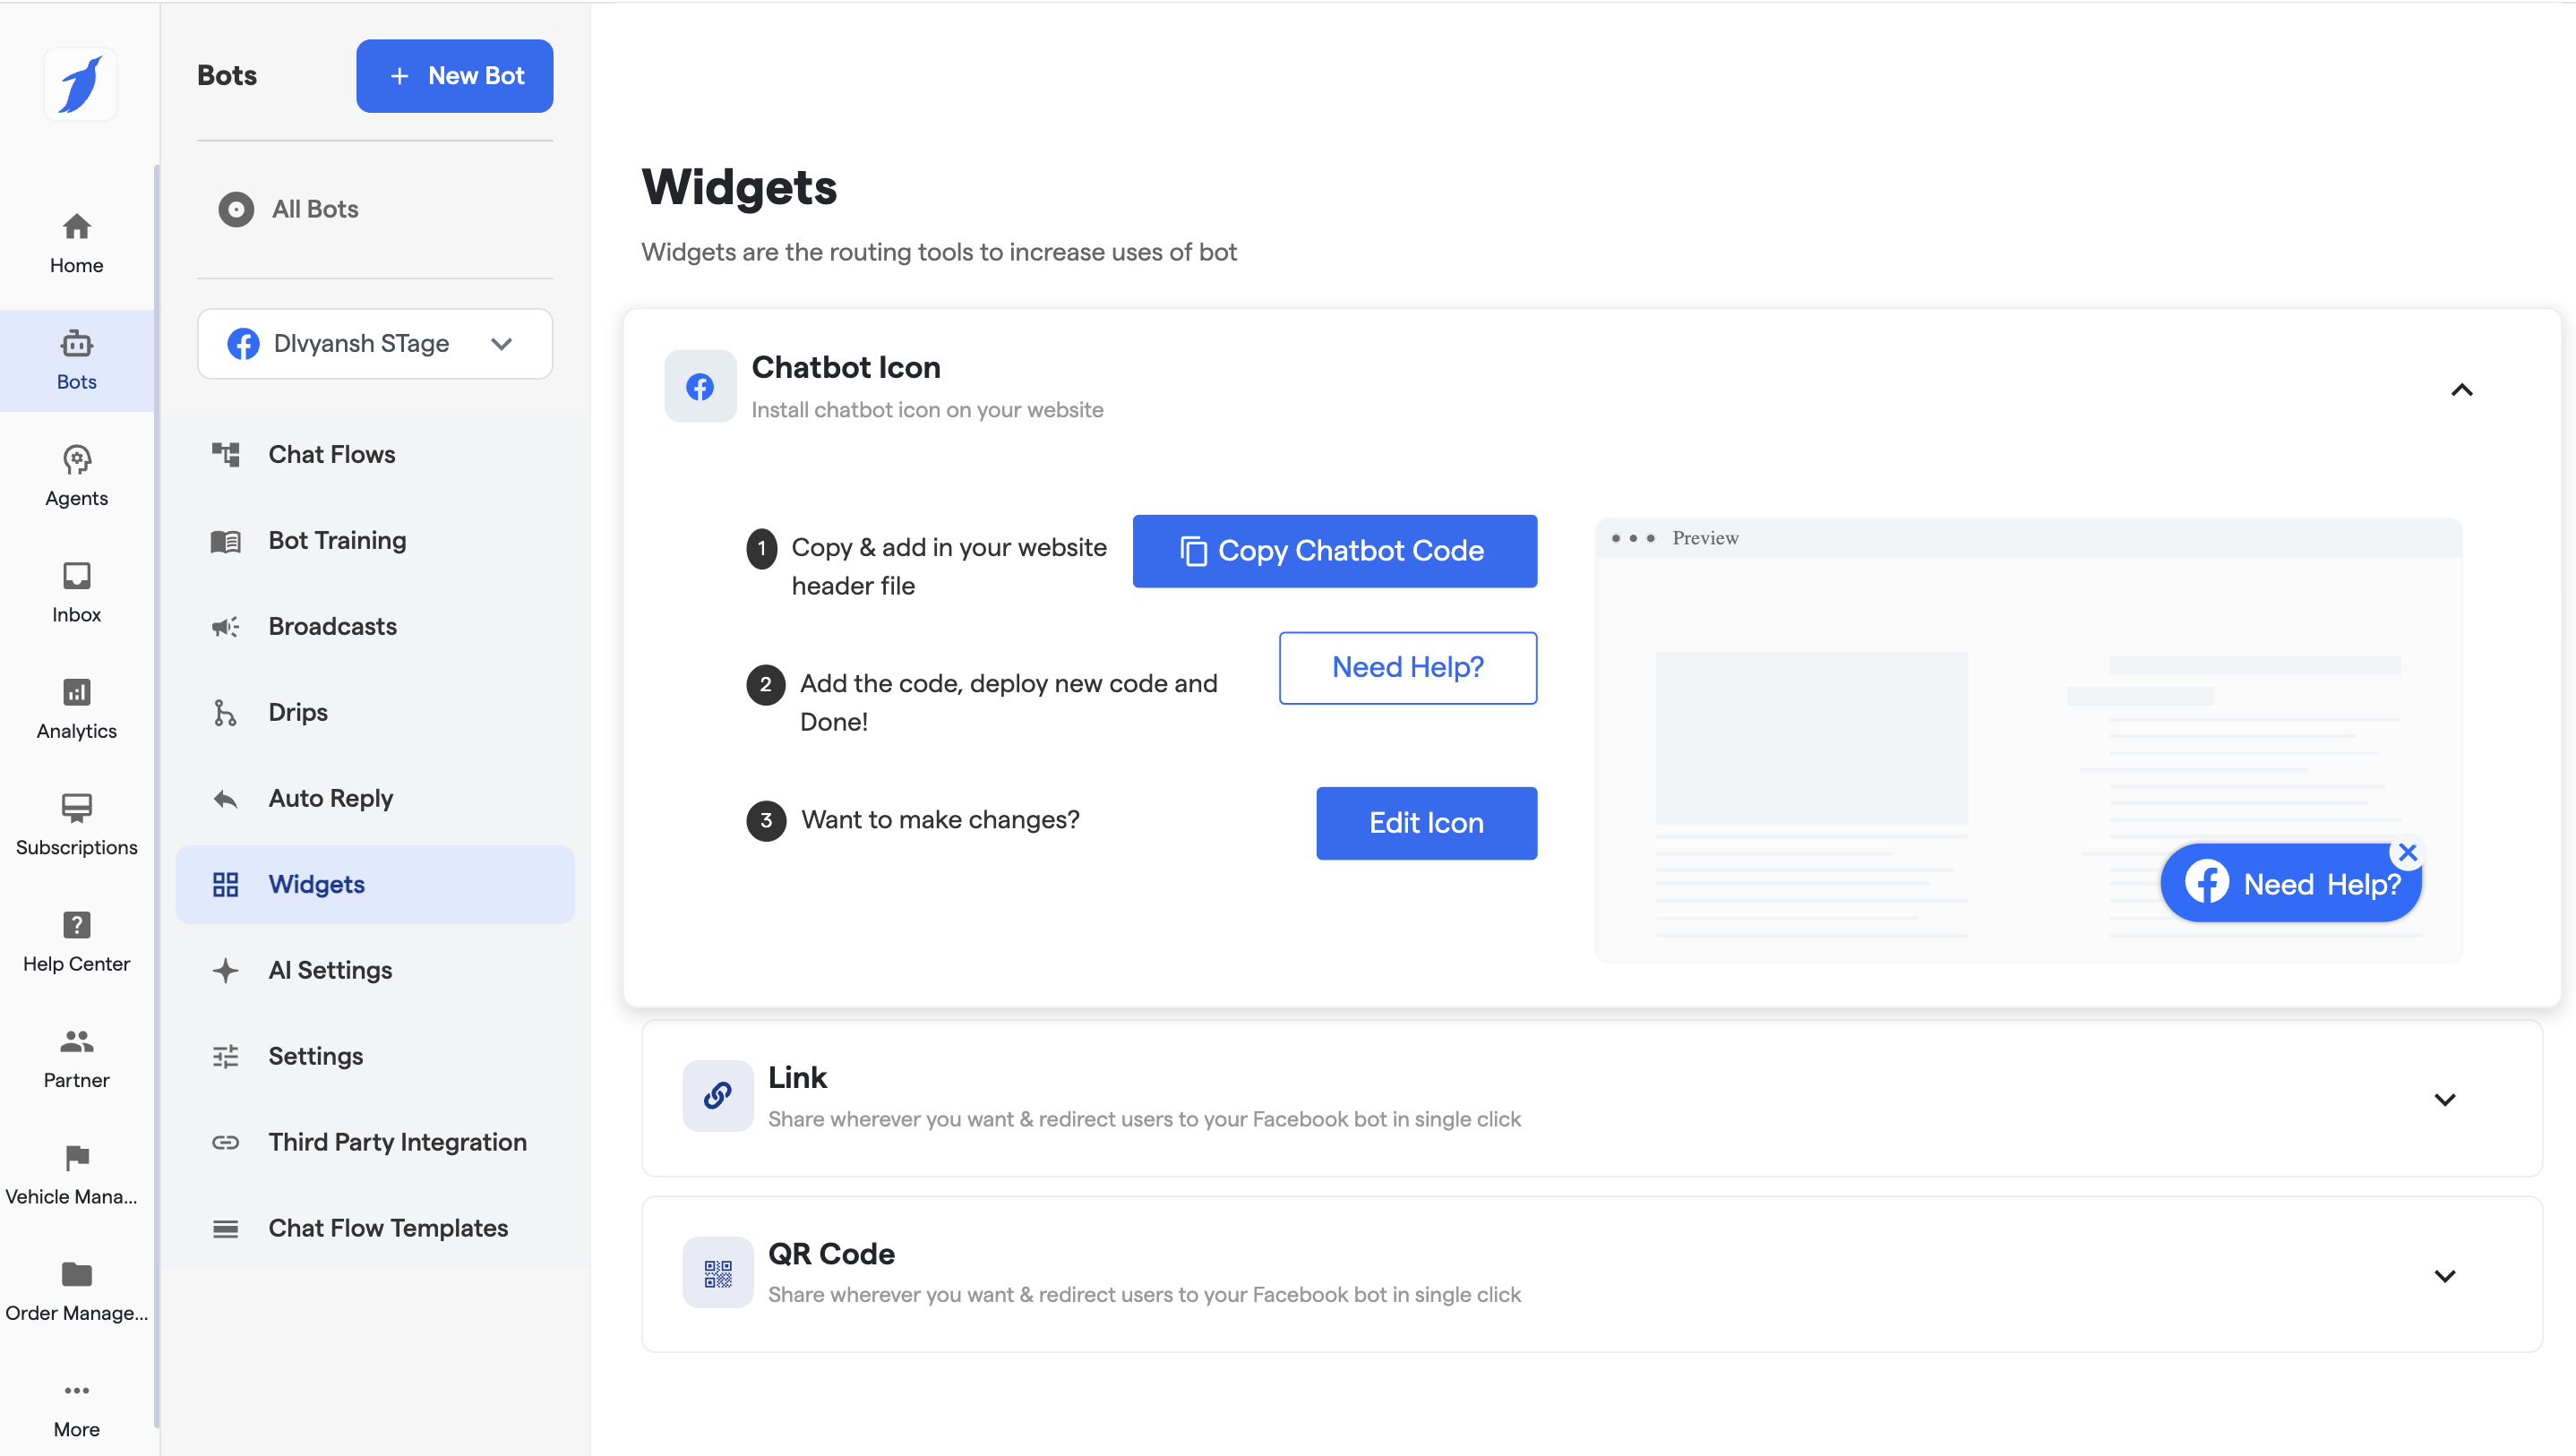Click the Need Help? chatbot preview bubble
Viewport: 2576px width, 1456px height.
pos(2290,884)
